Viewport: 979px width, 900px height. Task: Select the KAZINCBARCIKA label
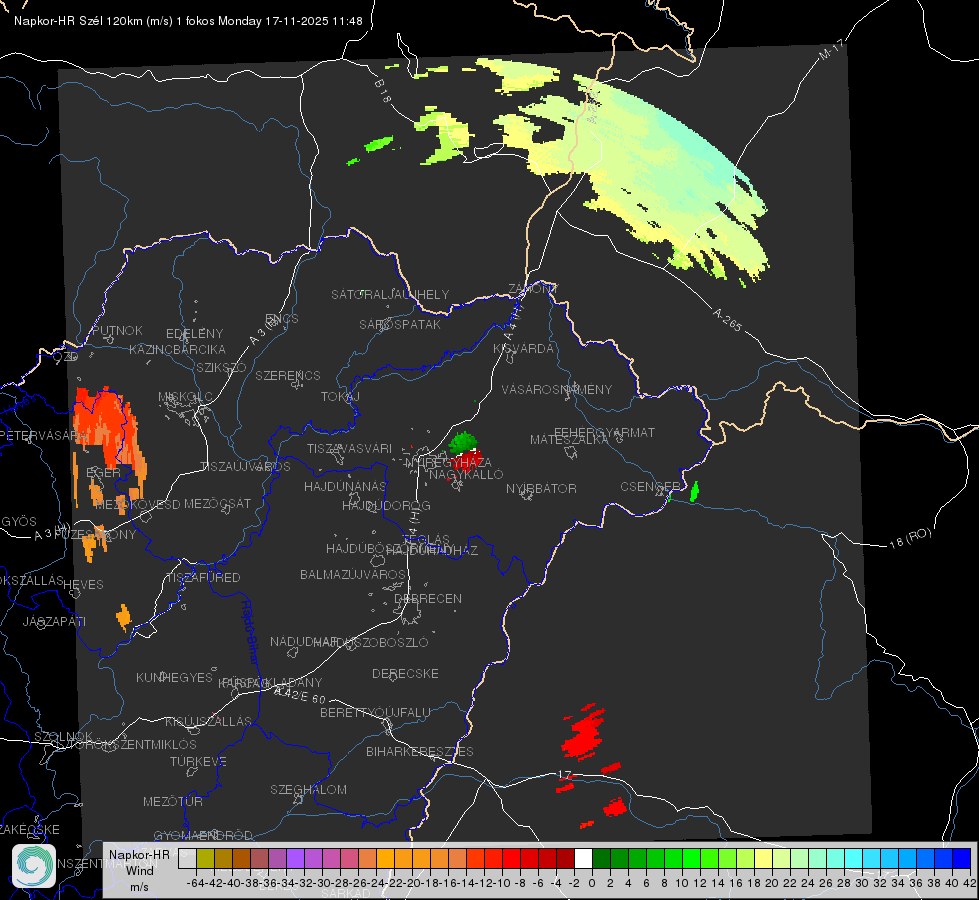177,350
